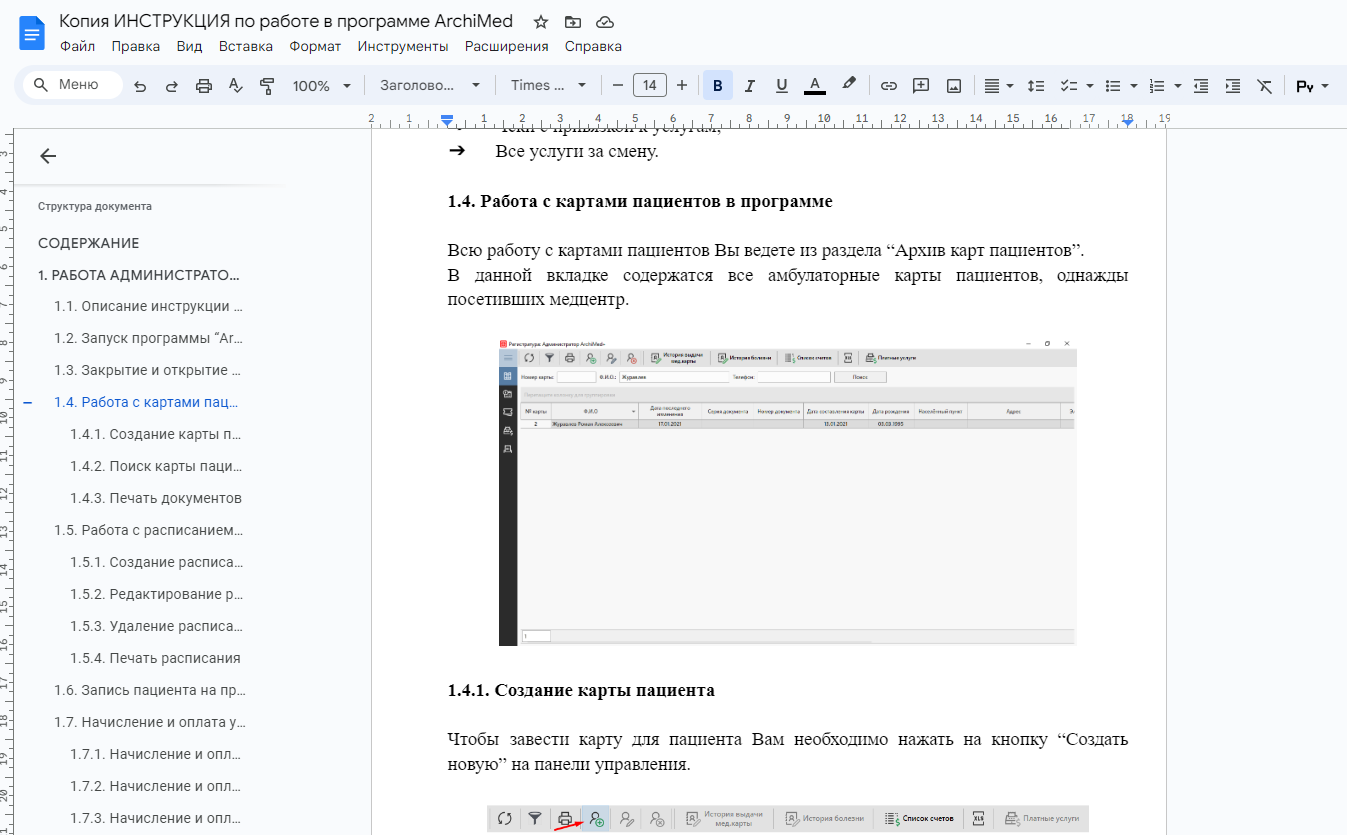Click the Add comment icon

[x=921, y=86]
